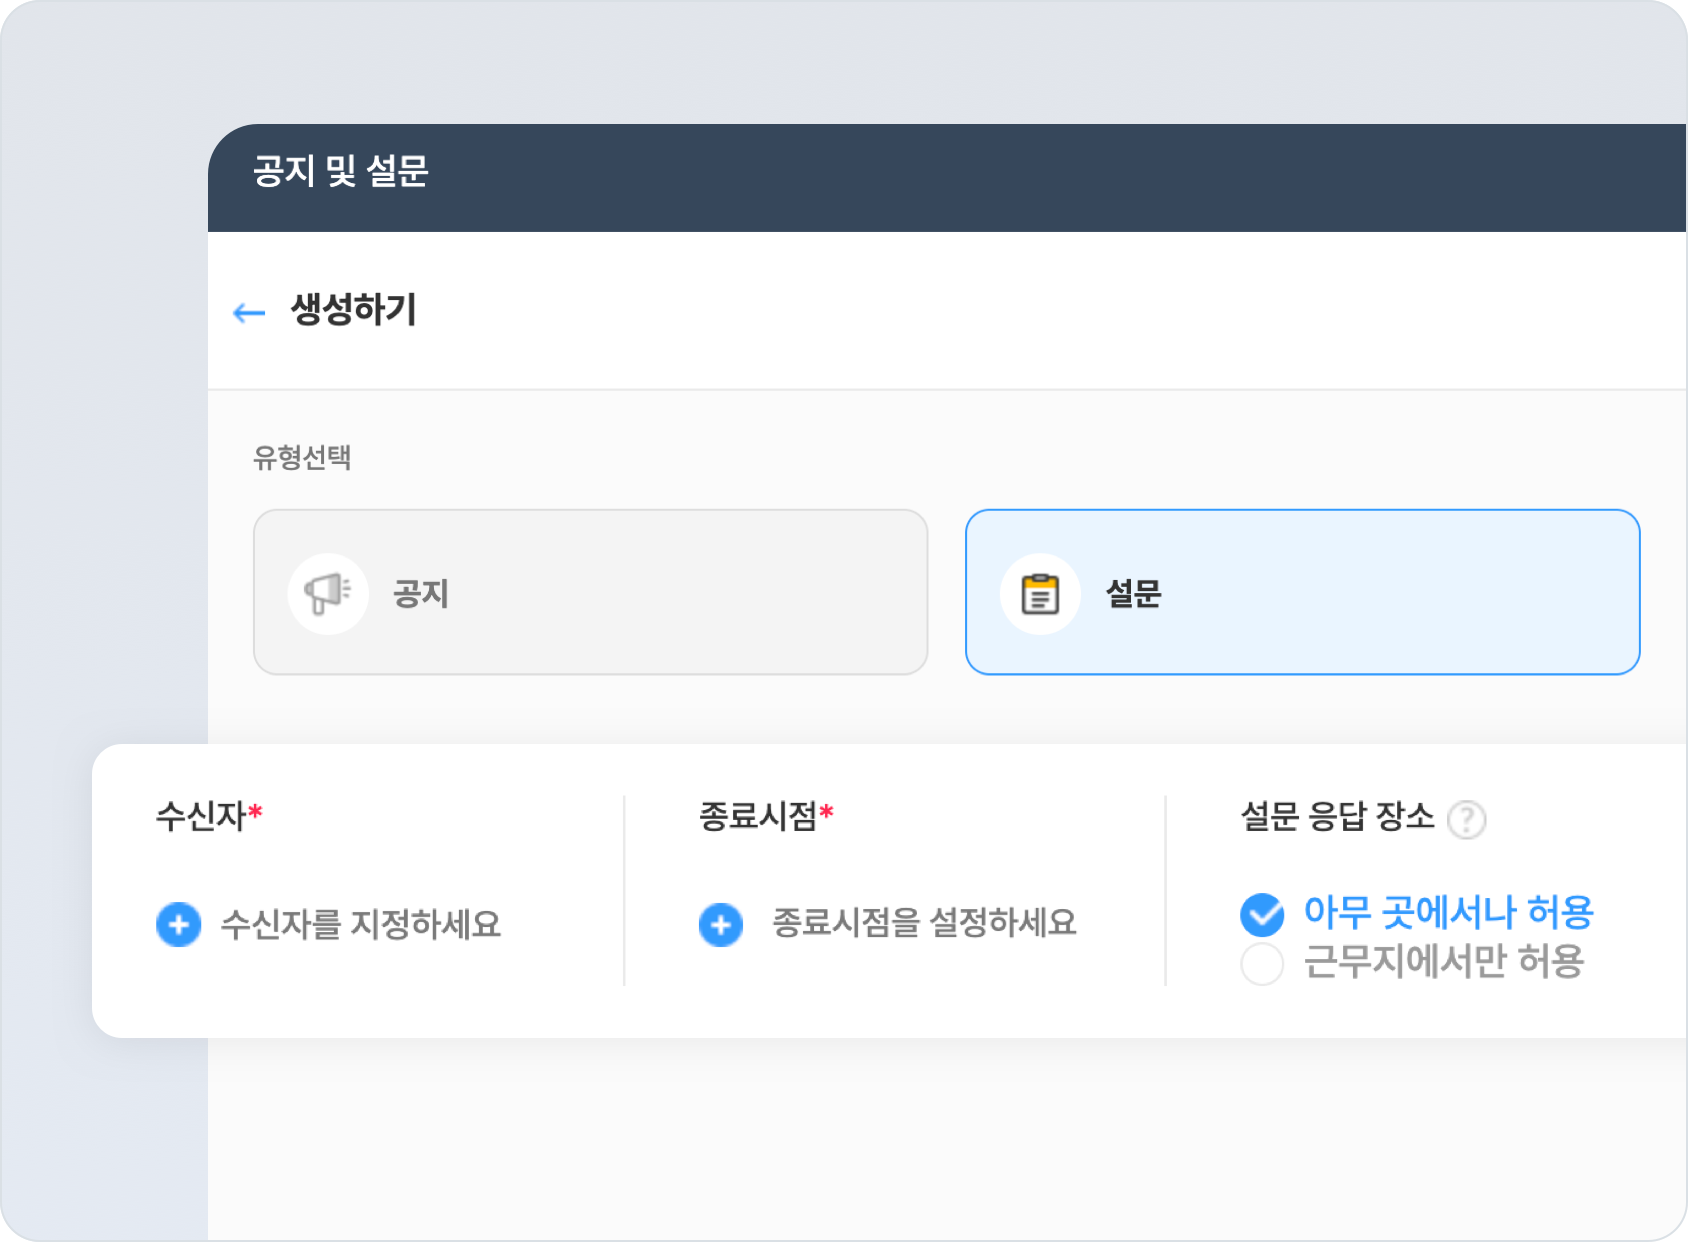Click the clipboard icon on 설문 card

pyautogui.click(x=1040, y=594)
